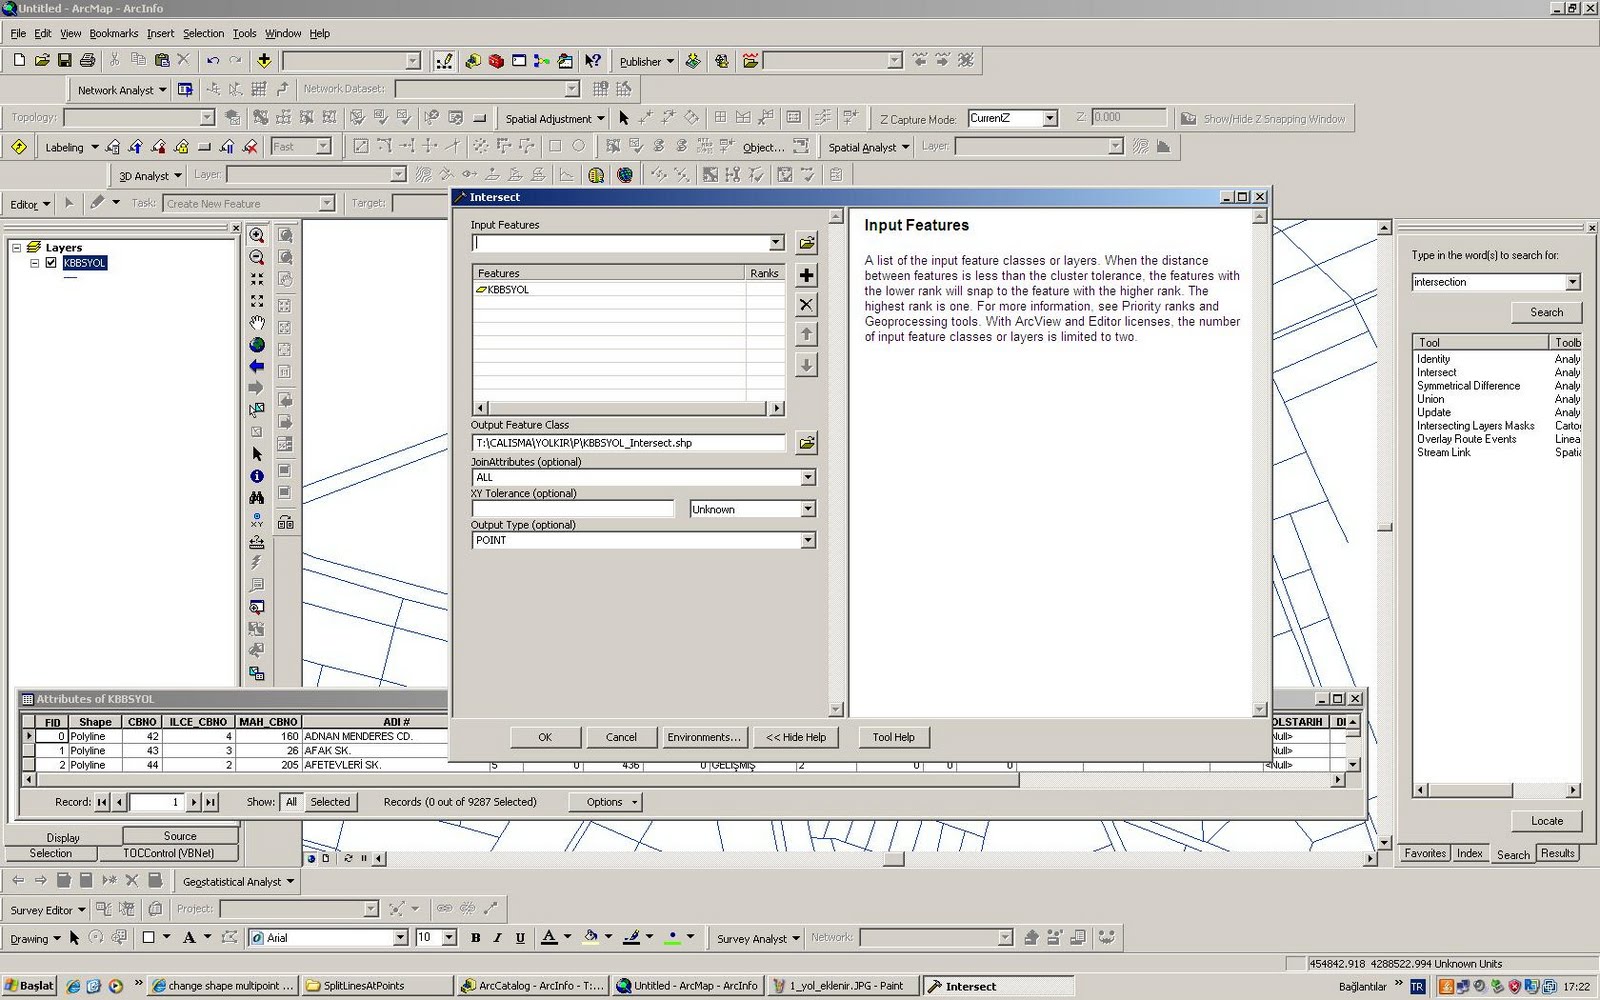Viewport: 1600px width, 1000px height.
Task: Browse for input features folder icon
Action: 806,243
